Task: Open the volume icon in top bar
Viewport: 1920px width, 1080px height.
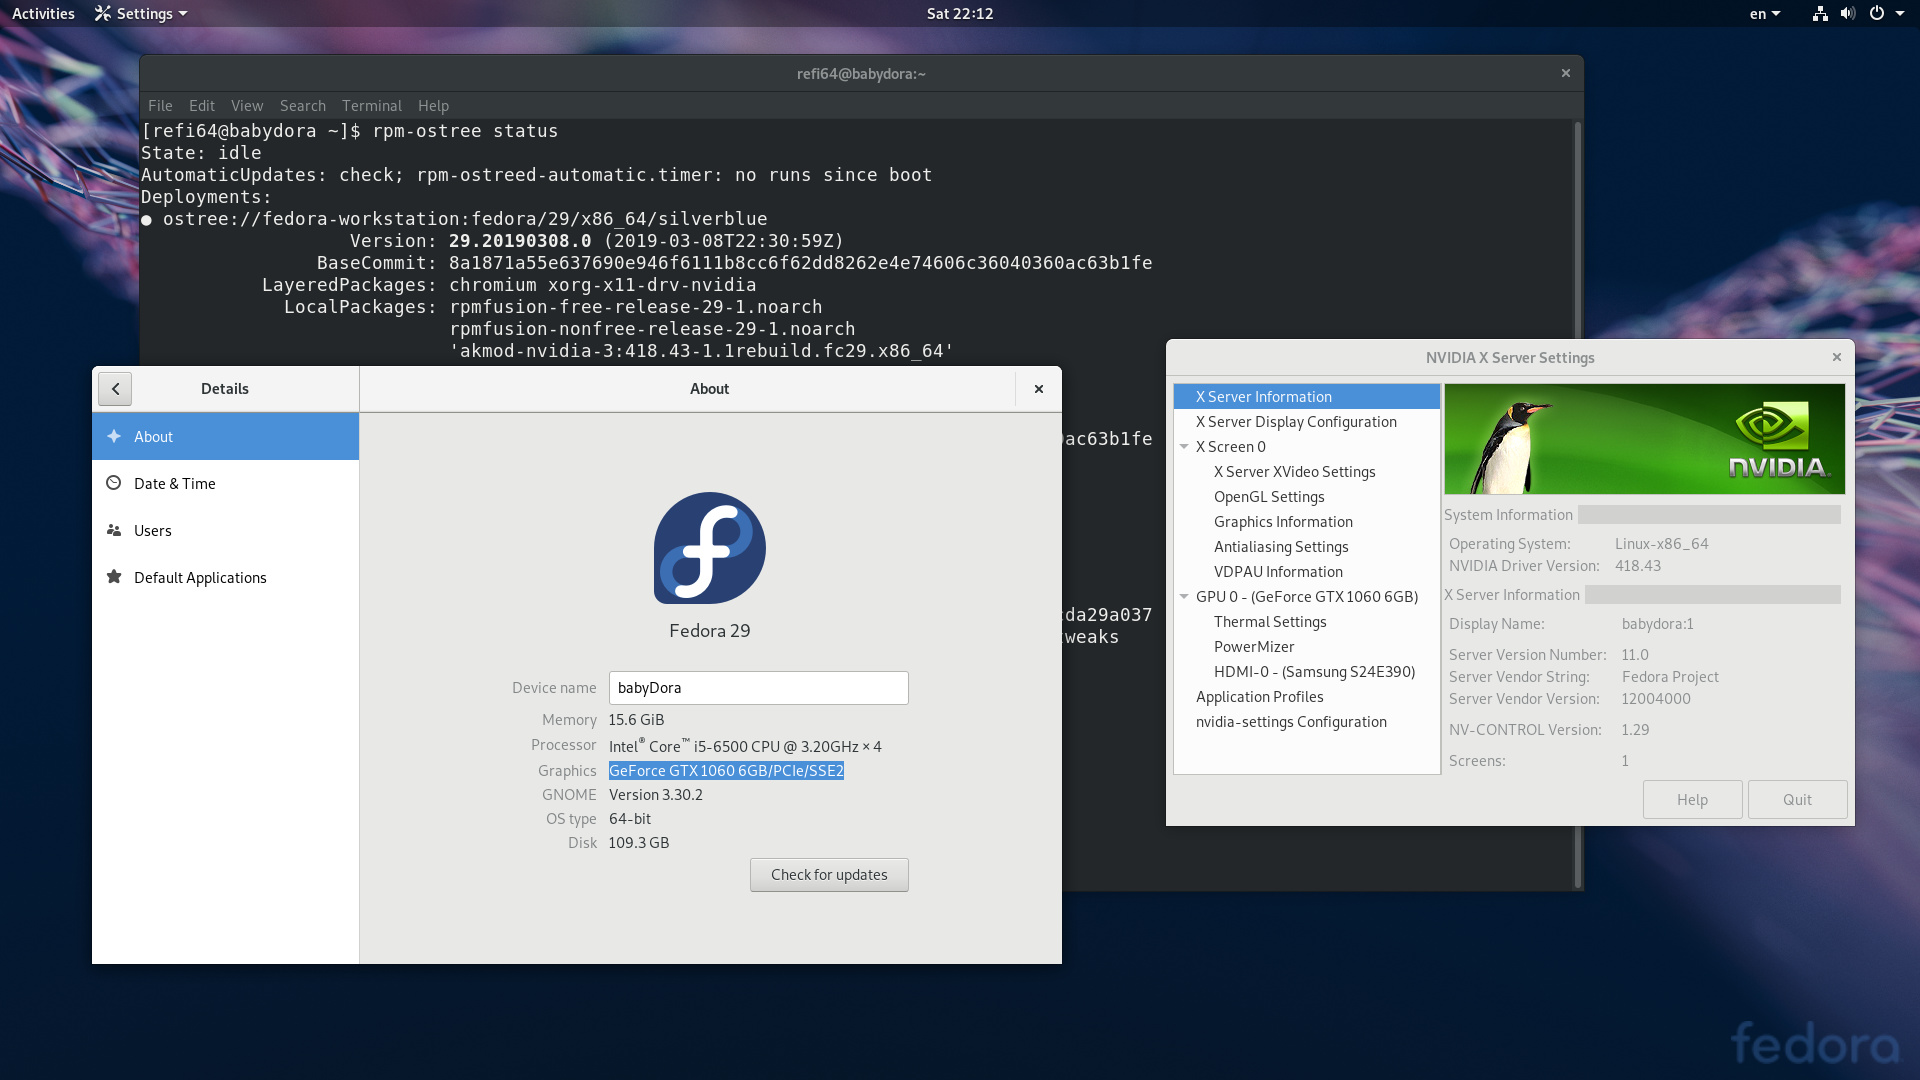Action: click(1848, 13)
